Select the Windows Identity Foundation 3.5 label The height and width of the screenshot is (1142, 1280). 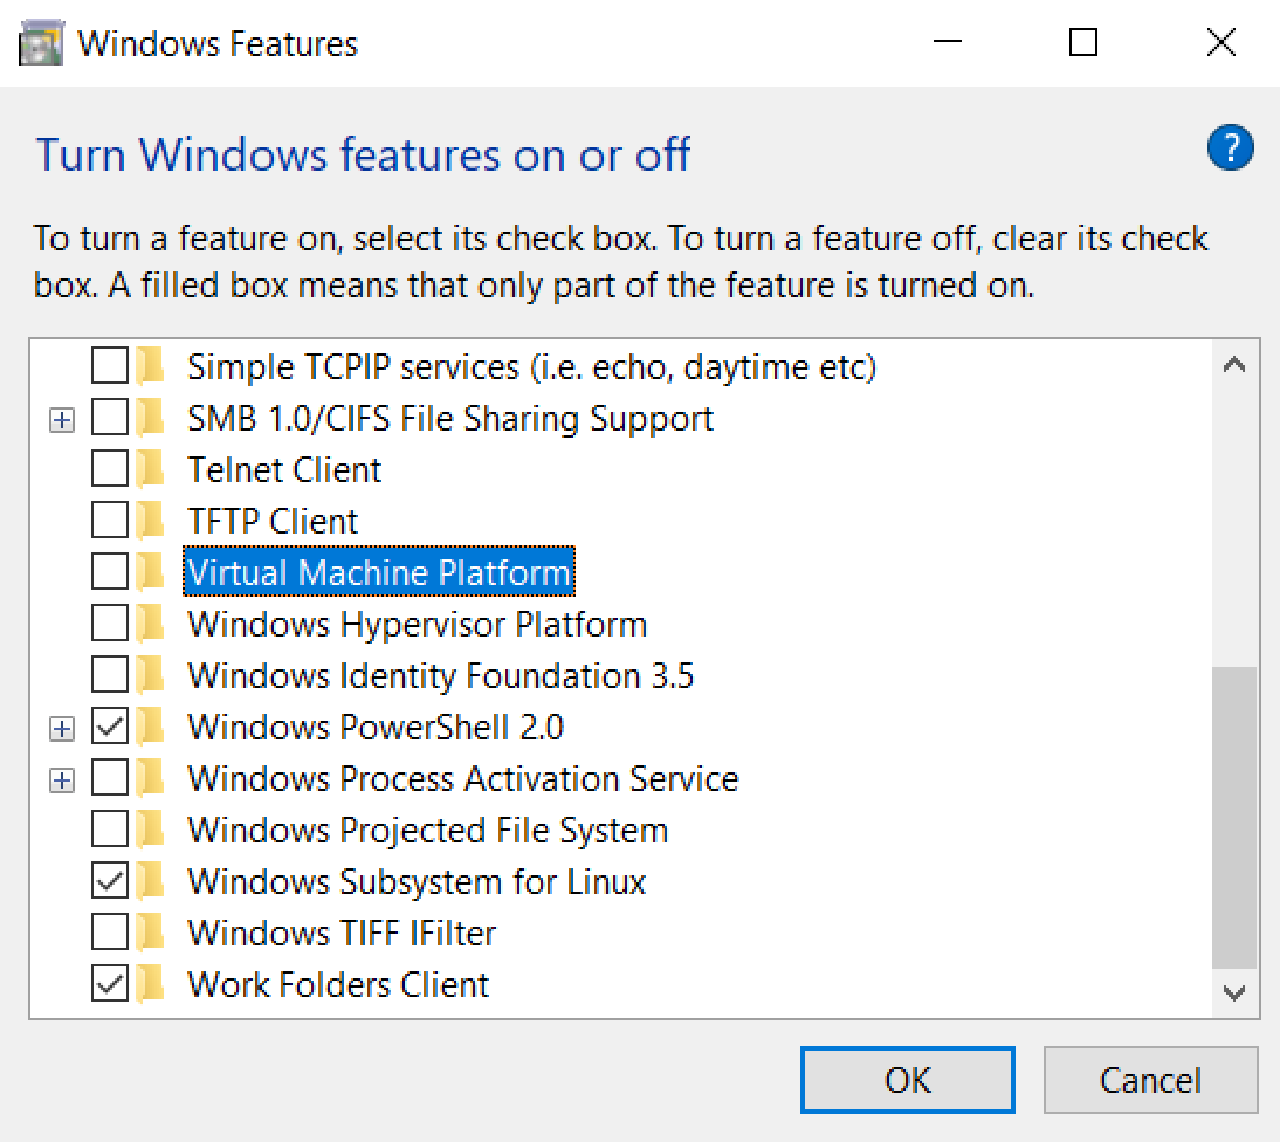point(440,674)
